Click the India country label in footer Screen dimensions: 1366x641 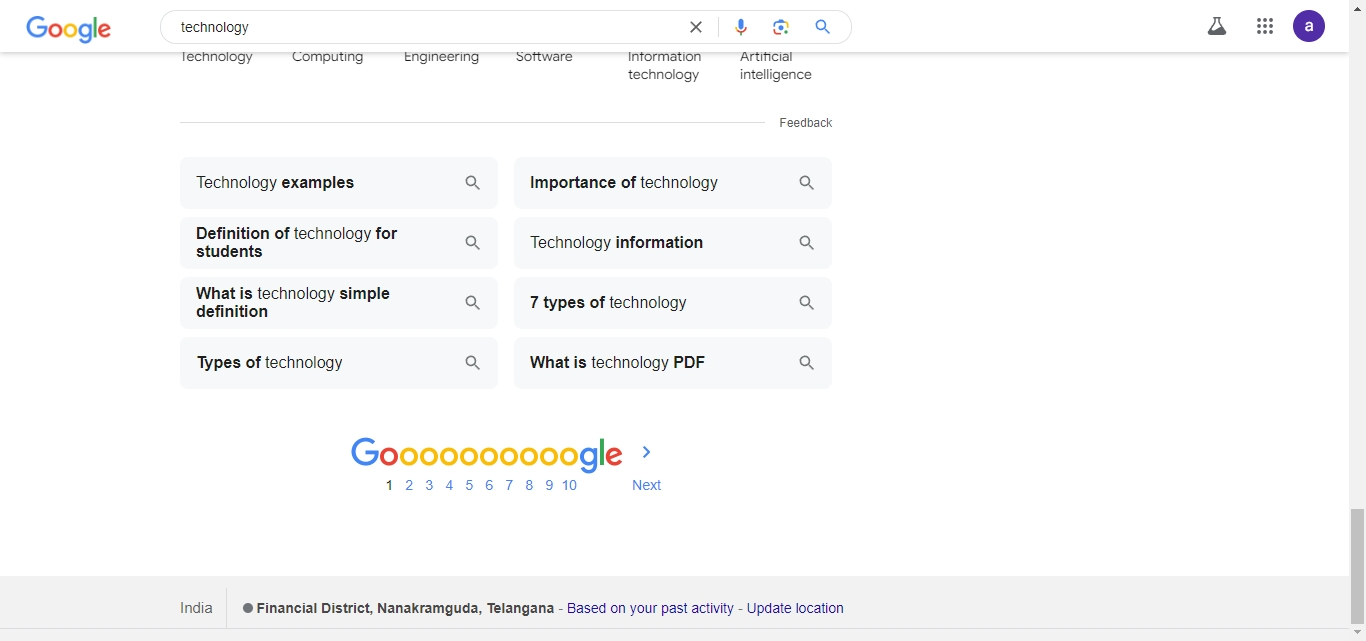point(196,608)
